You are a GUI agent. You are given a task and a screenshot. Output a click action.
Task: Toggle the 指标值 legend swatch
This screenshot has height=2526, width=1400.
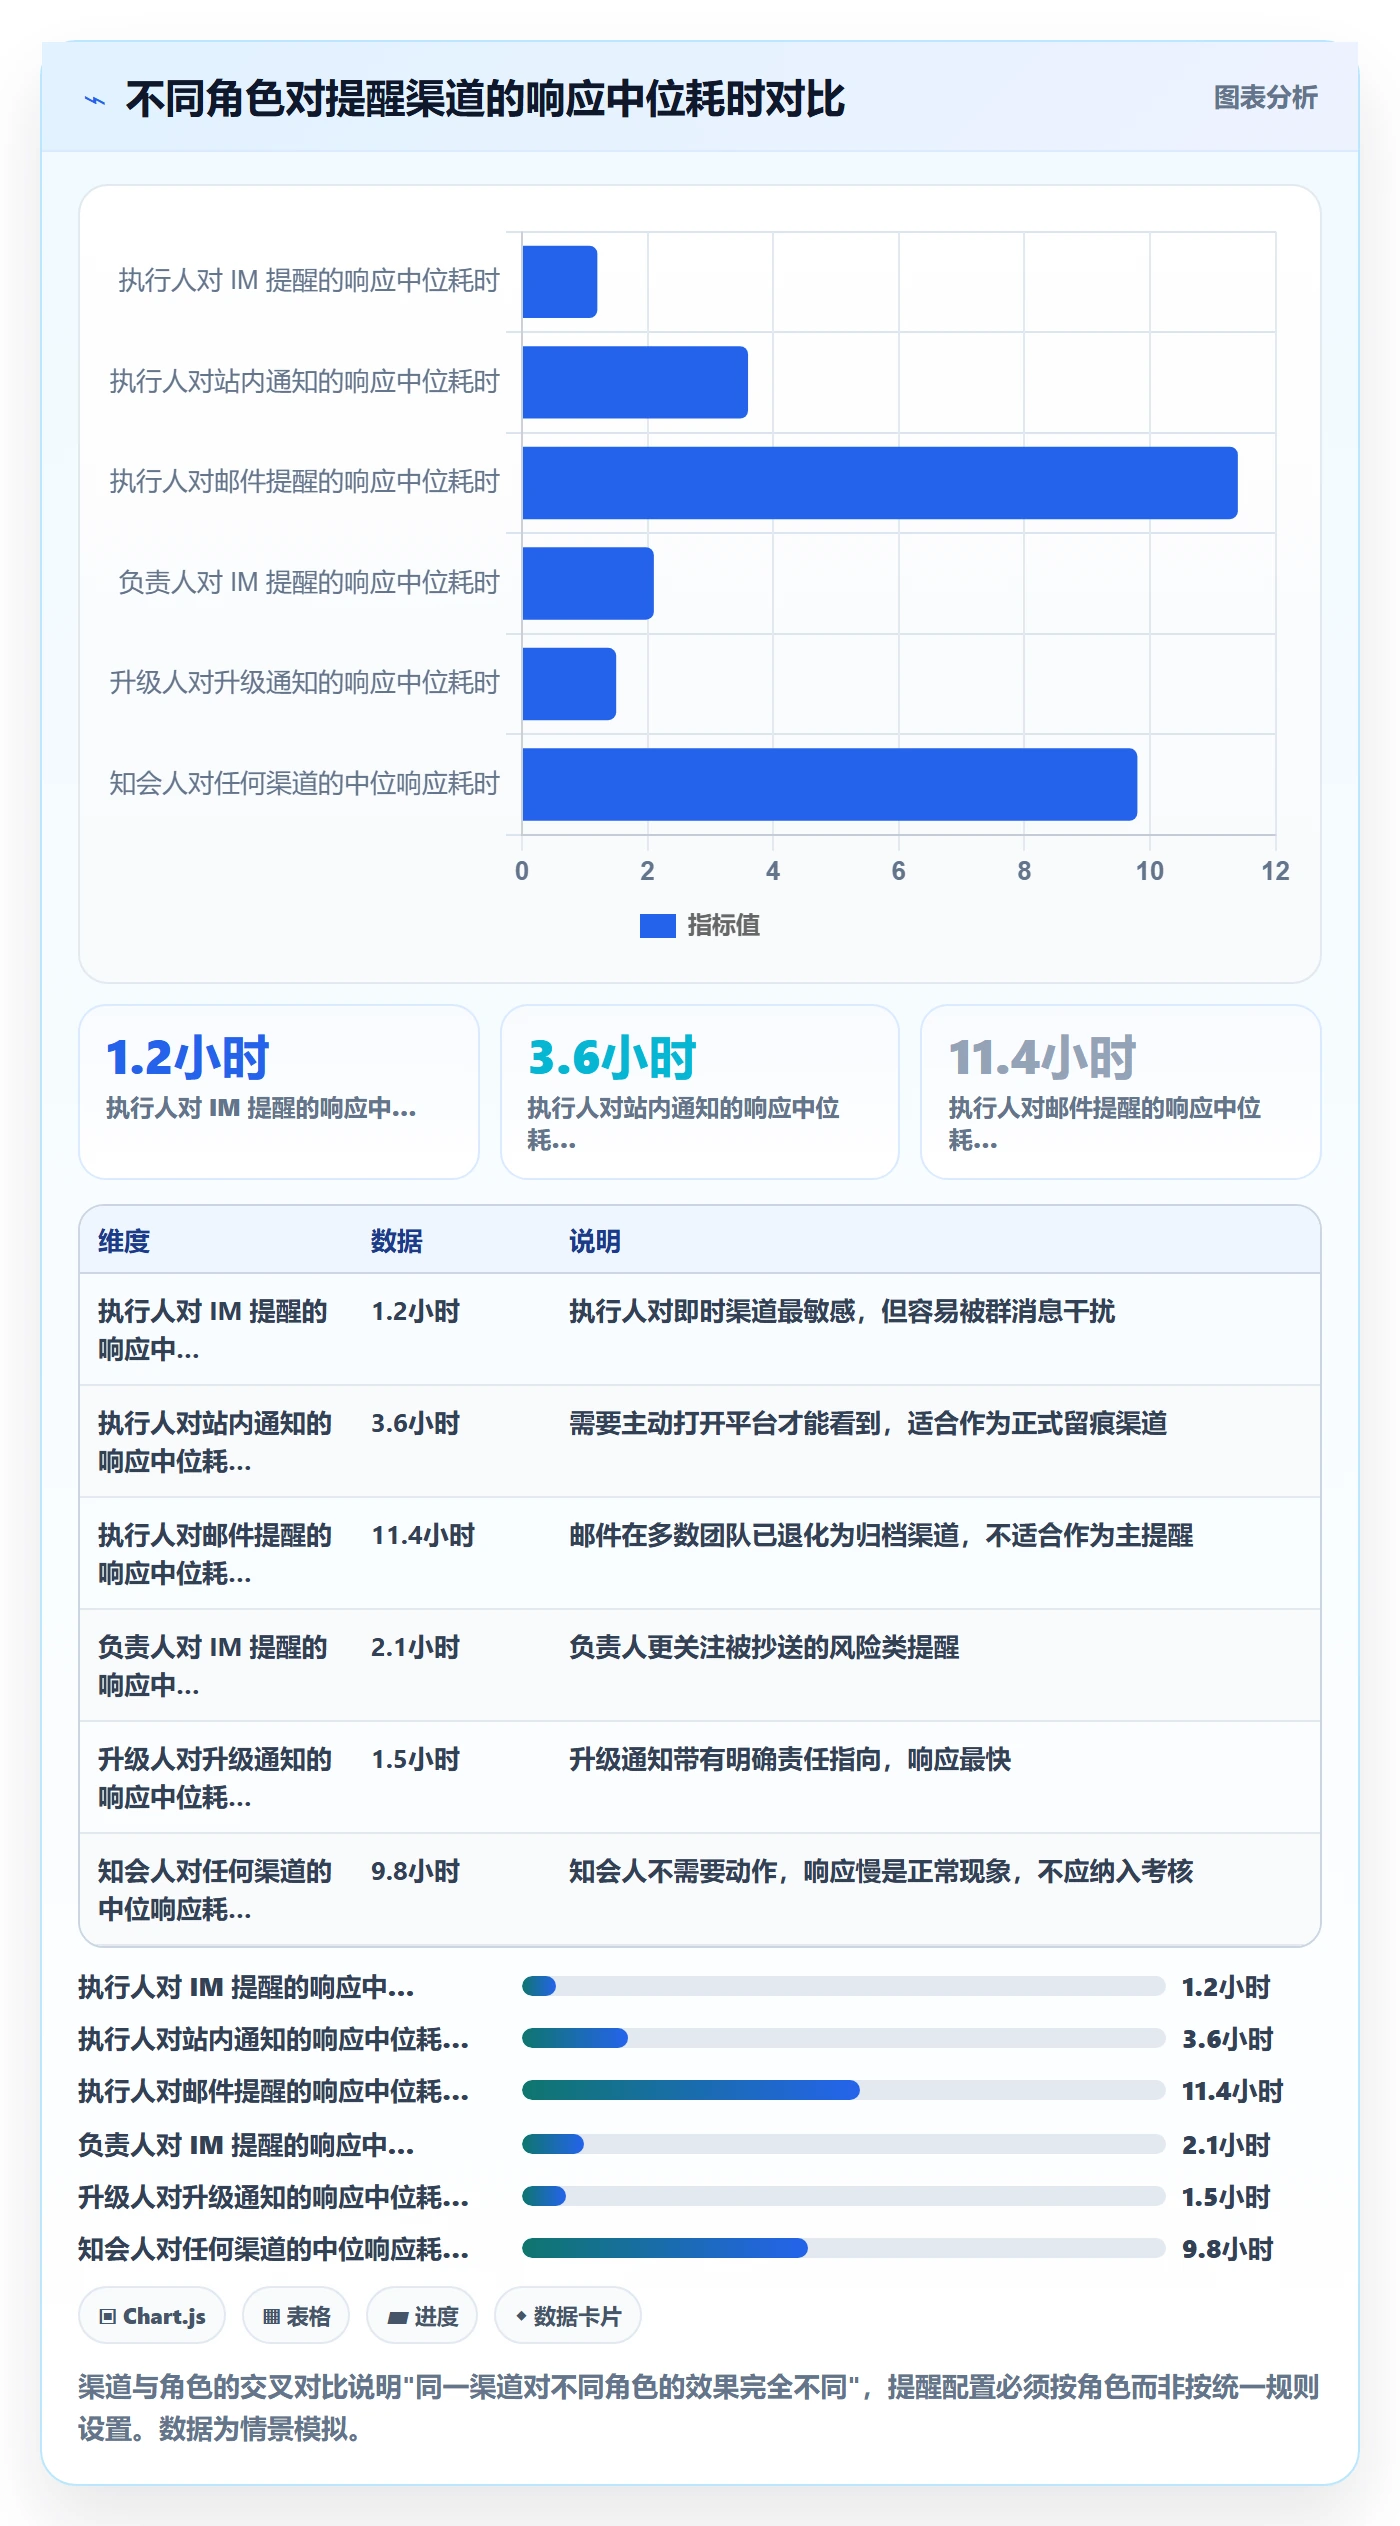click(657, 926)
